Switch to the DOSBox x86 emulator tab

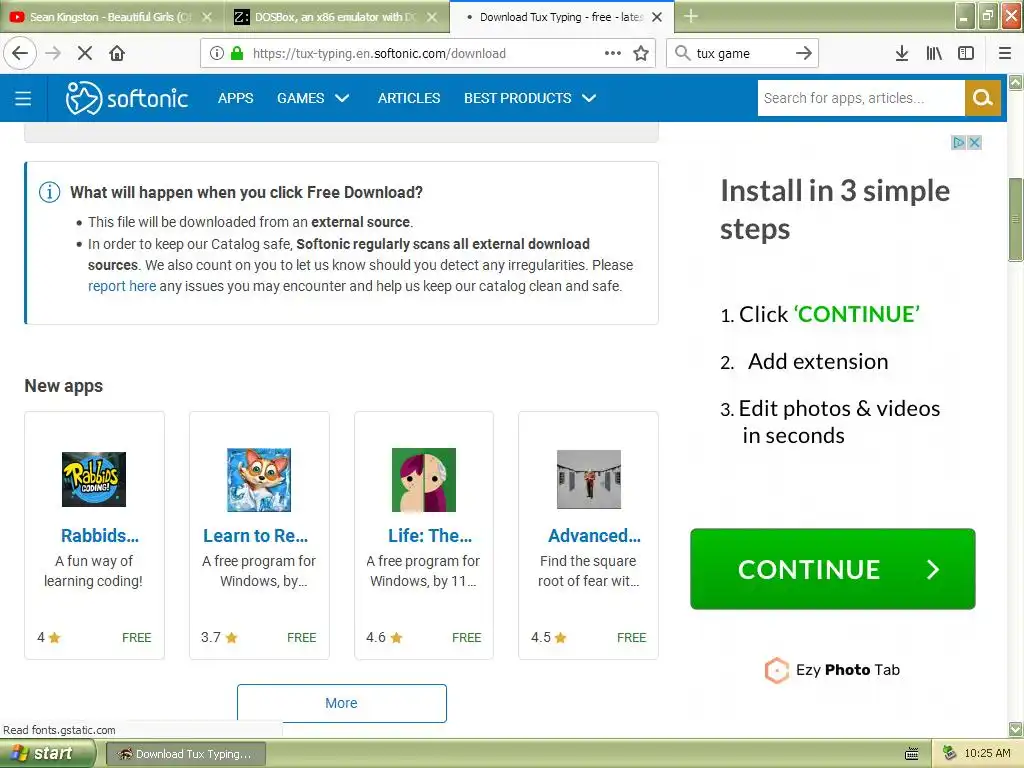pyautogui.click(x=336, y=17)
